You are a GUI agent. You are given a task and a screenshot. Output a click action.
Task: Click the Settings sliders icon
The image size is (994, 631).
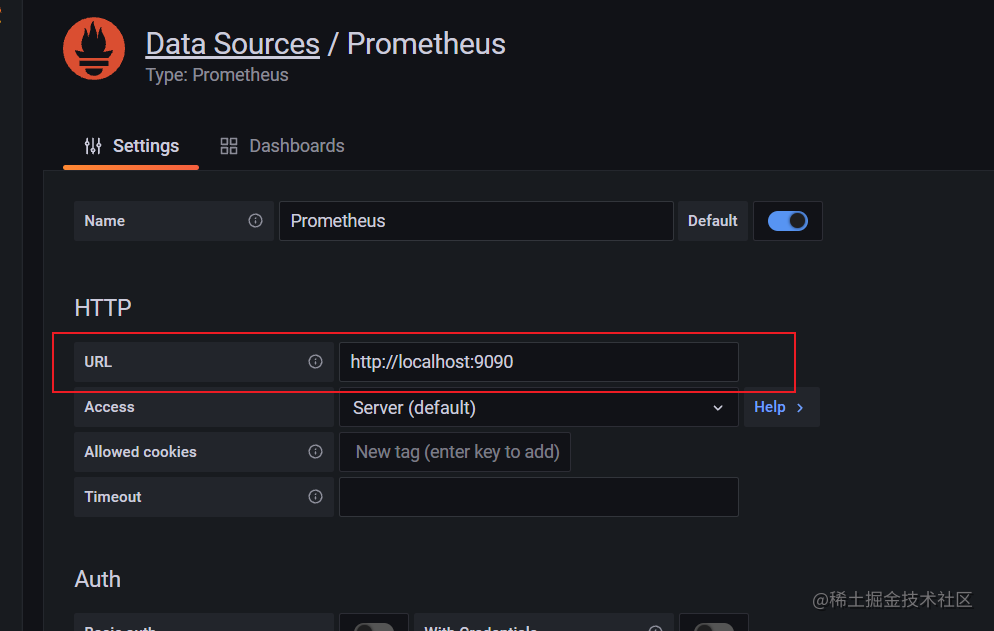(91, 146)
